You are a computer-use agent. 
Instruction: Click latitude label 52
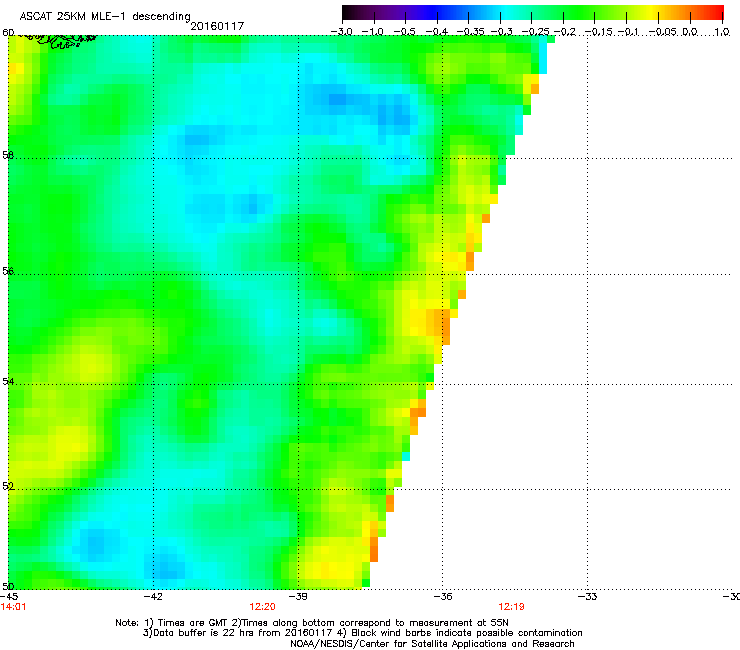click(8, 486)
